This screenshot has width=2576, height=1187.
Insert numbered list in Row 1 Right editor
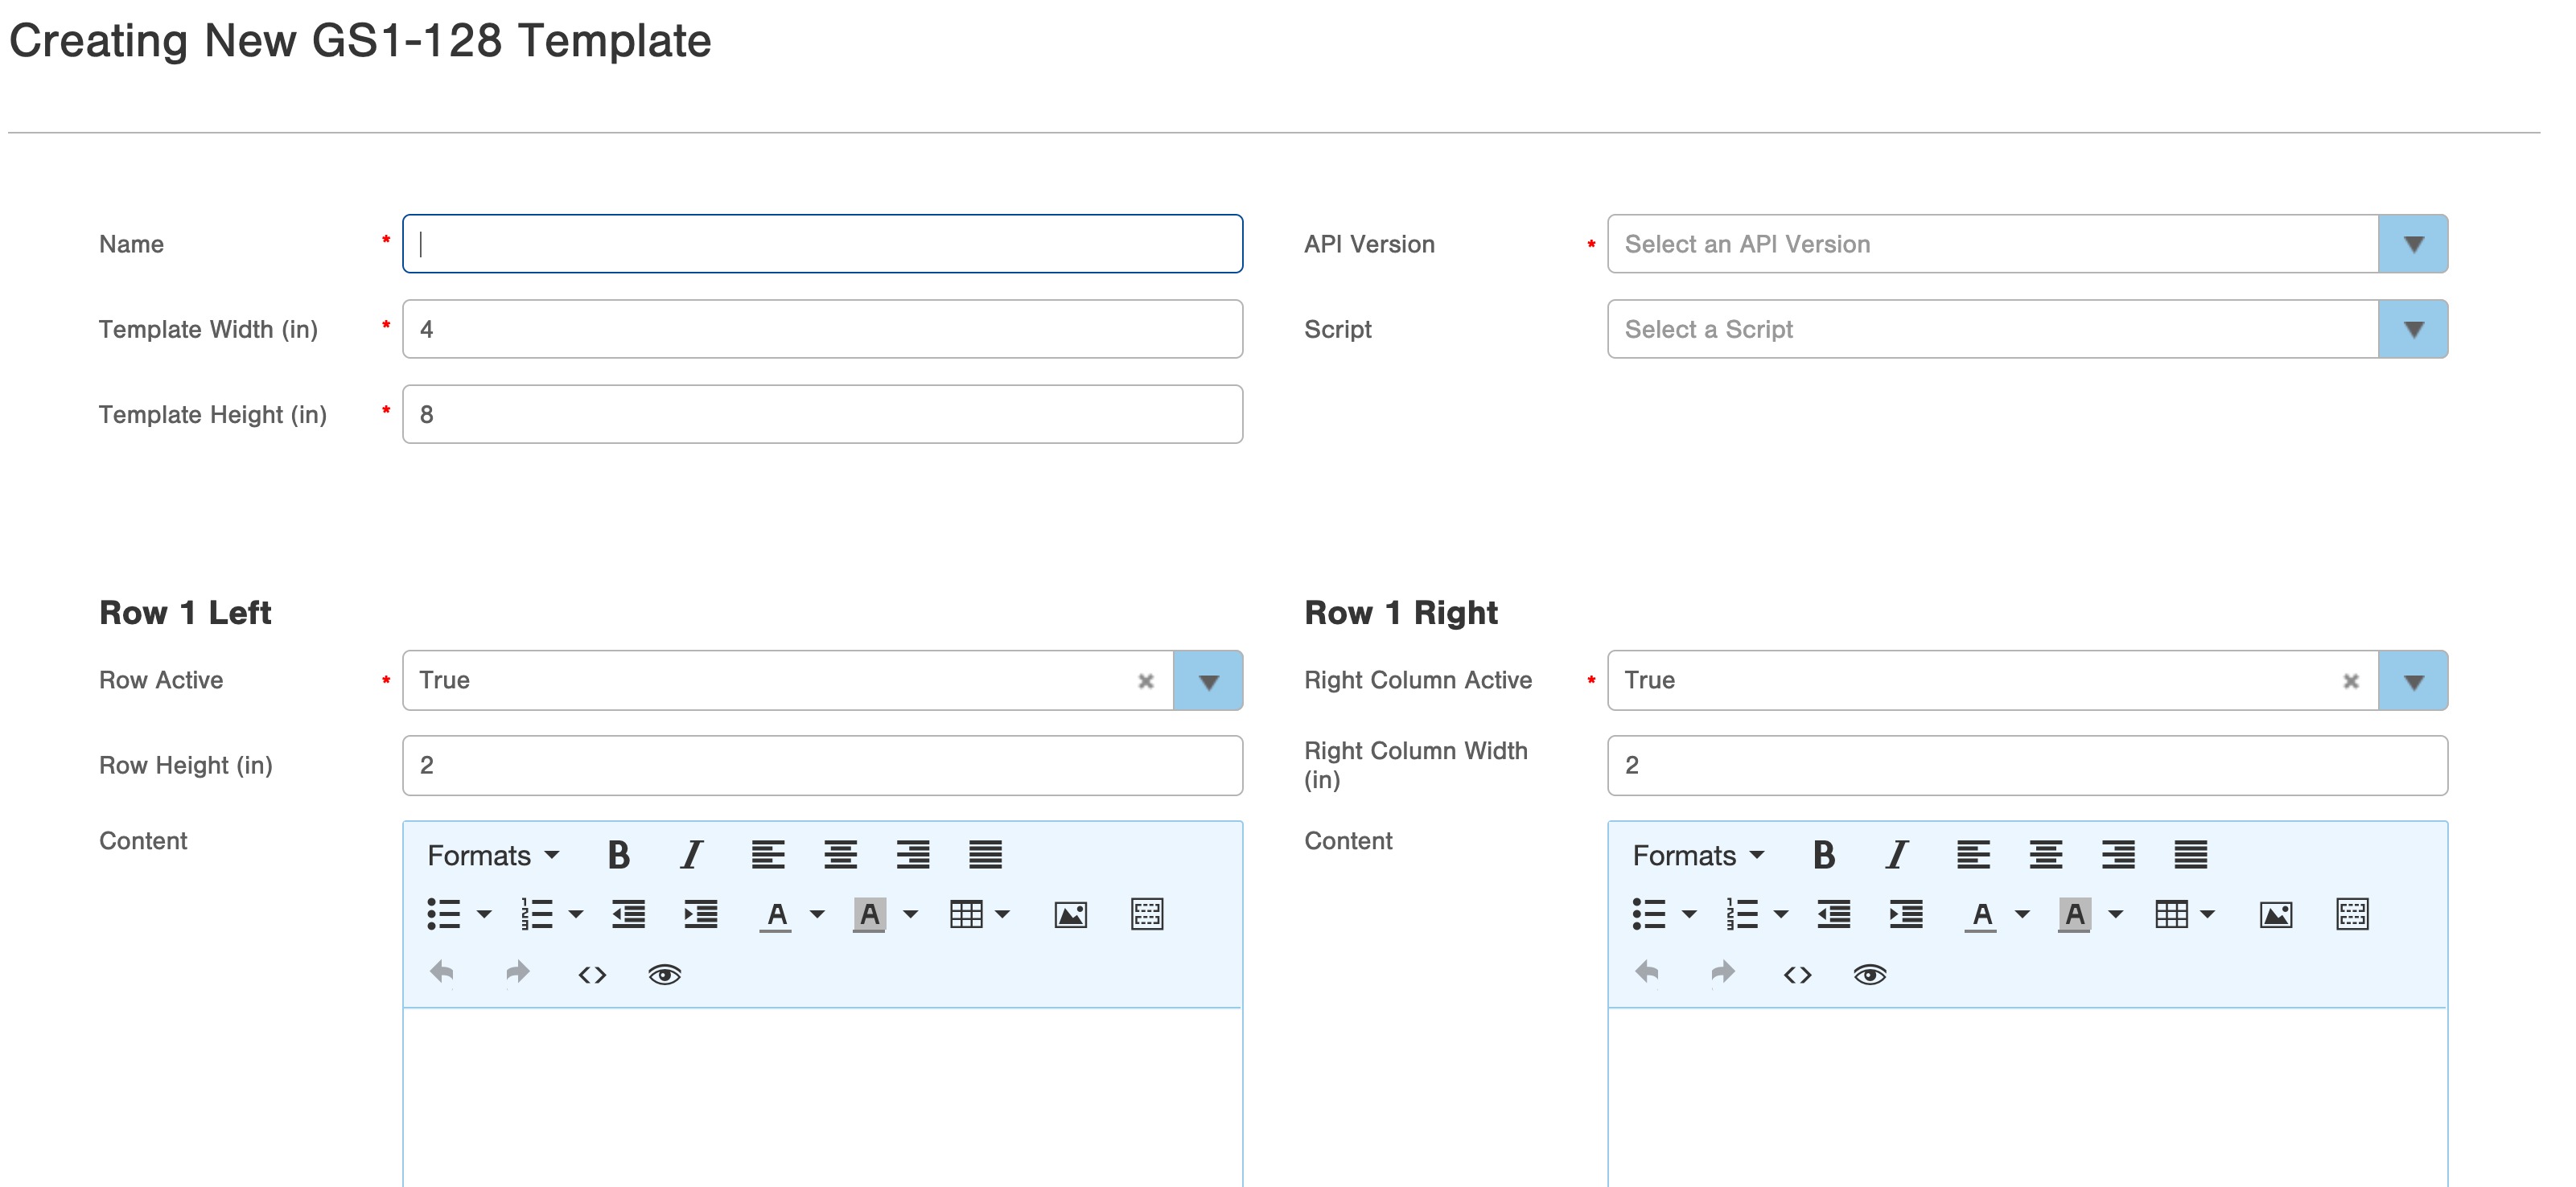tap(1742, 914)
